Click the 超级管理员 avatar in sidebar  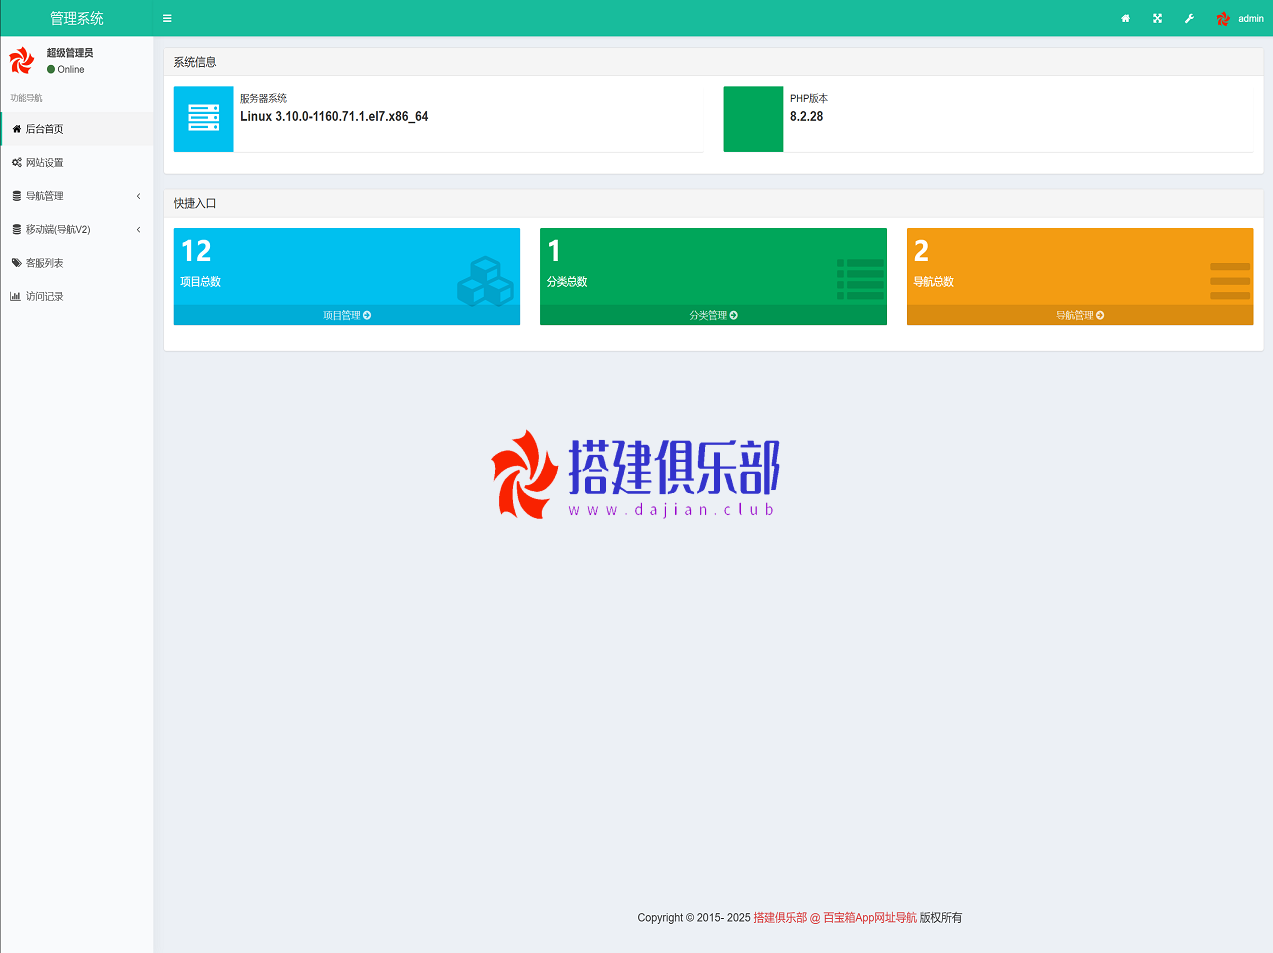point(21,60)
